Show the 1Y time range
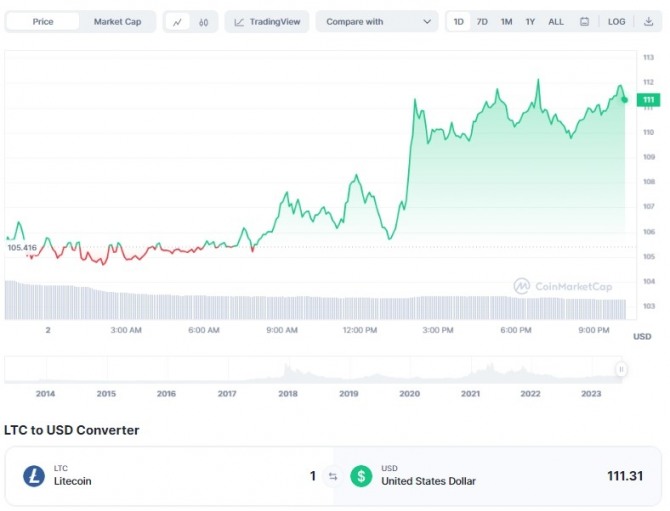The height and width of the screenshot is (511, 670). tap(530, 21)
